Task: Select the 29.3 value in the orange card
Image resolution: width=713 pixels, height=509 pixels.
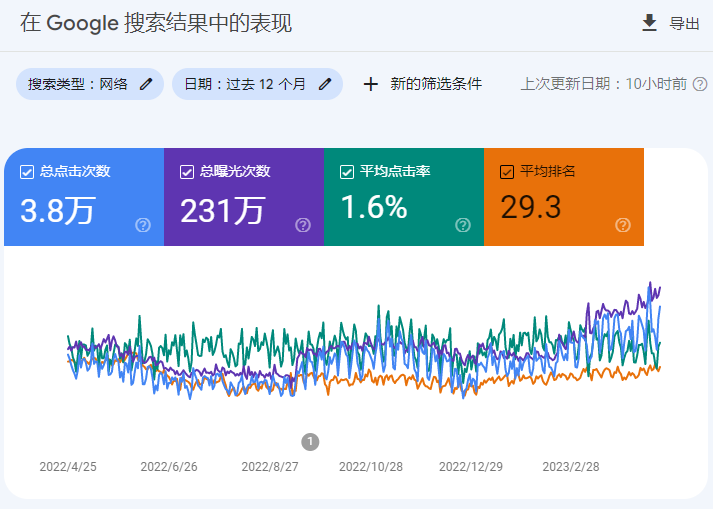Action: click(530, 208)
